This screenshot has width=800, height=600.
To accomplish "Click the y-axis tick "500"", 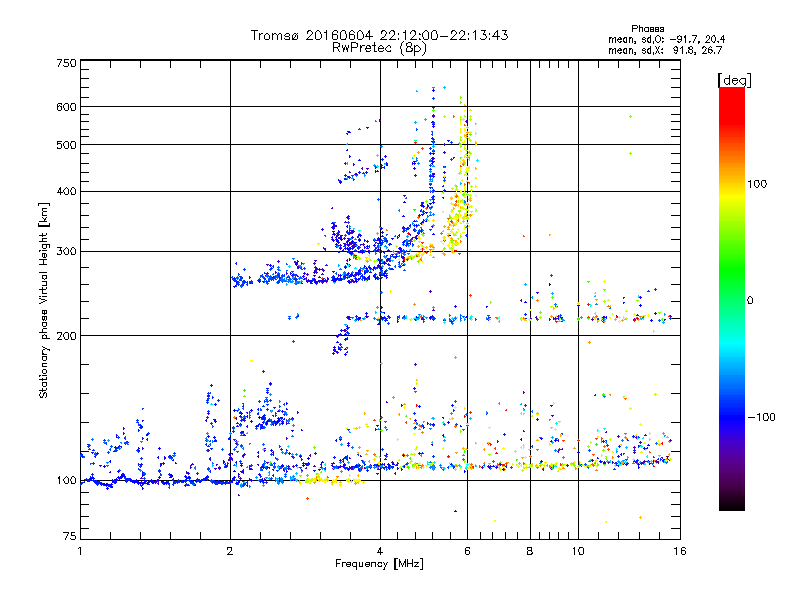I will coord(66,145).
